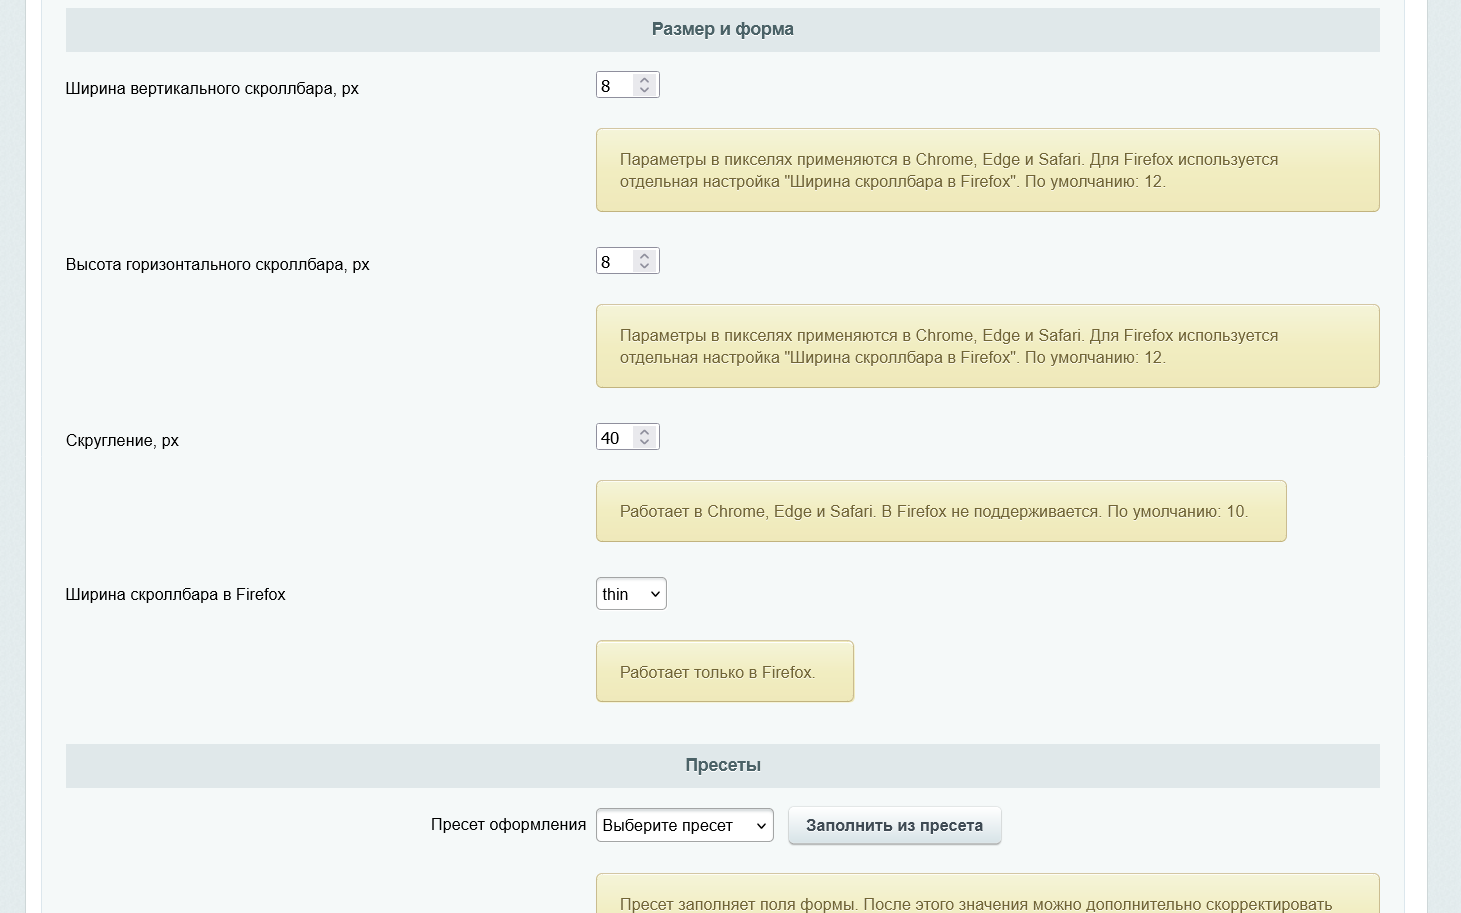Click the Размер и форма section header
Image resolution: width=1461 pixels, height=913 pixels.
tap(723, 29)
